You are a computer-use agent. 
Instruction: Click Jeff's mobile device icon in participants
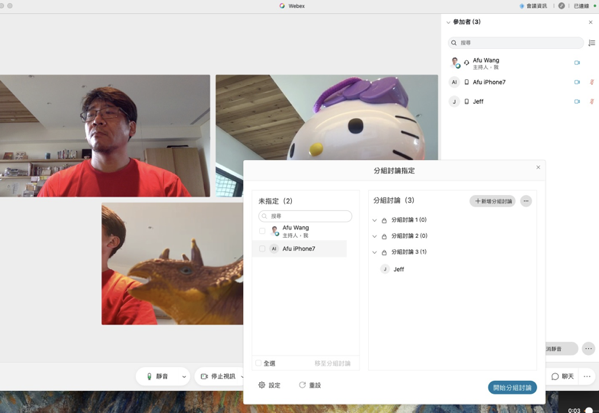tap(466, 101)
